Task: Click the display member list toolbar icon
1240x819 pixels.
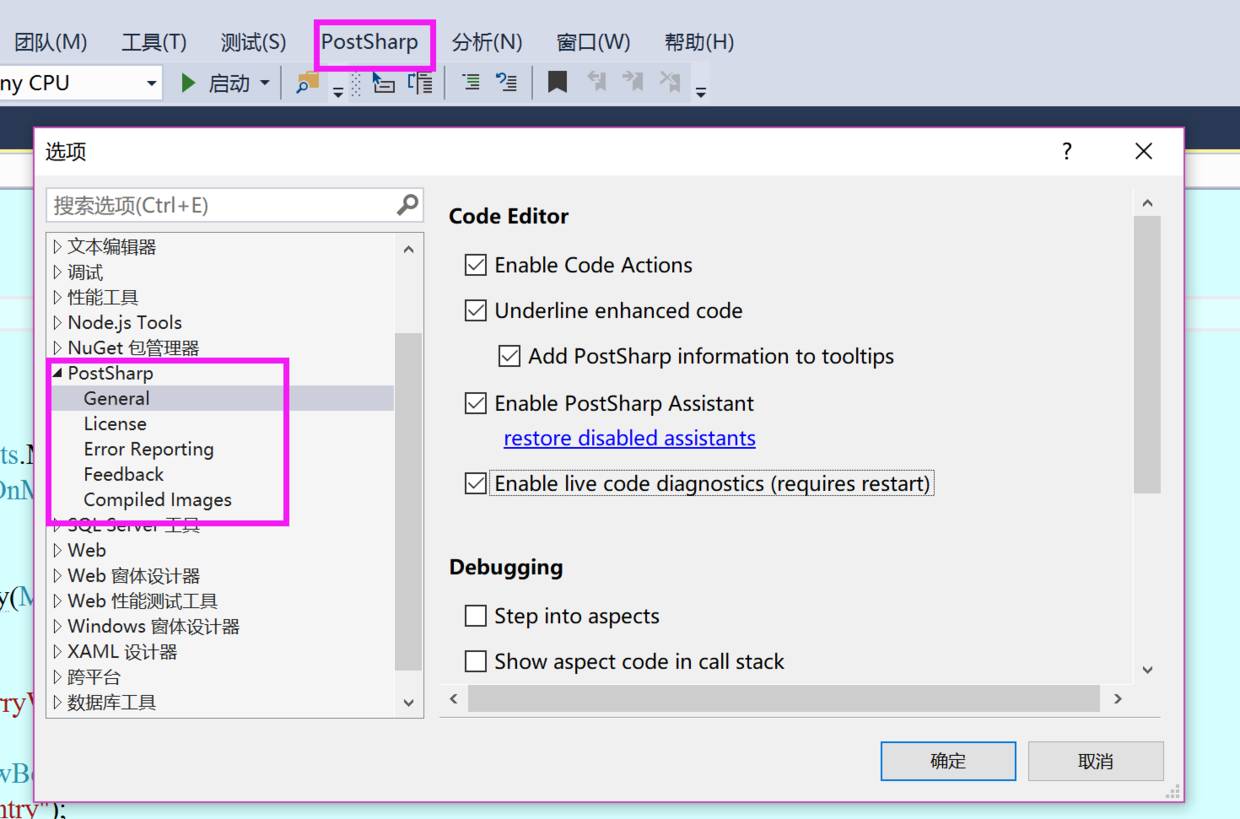Action: pyautogui.click(x=383, y=82)
